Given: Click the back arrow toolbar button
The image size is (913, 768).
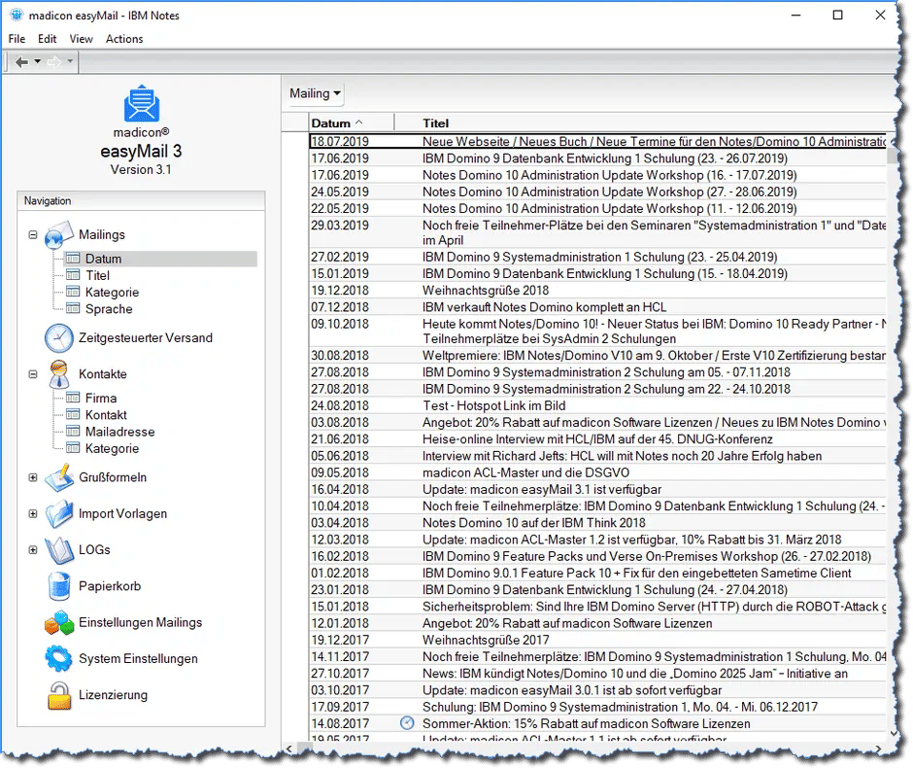Looking at the screenshot, I should click(22, 62).
